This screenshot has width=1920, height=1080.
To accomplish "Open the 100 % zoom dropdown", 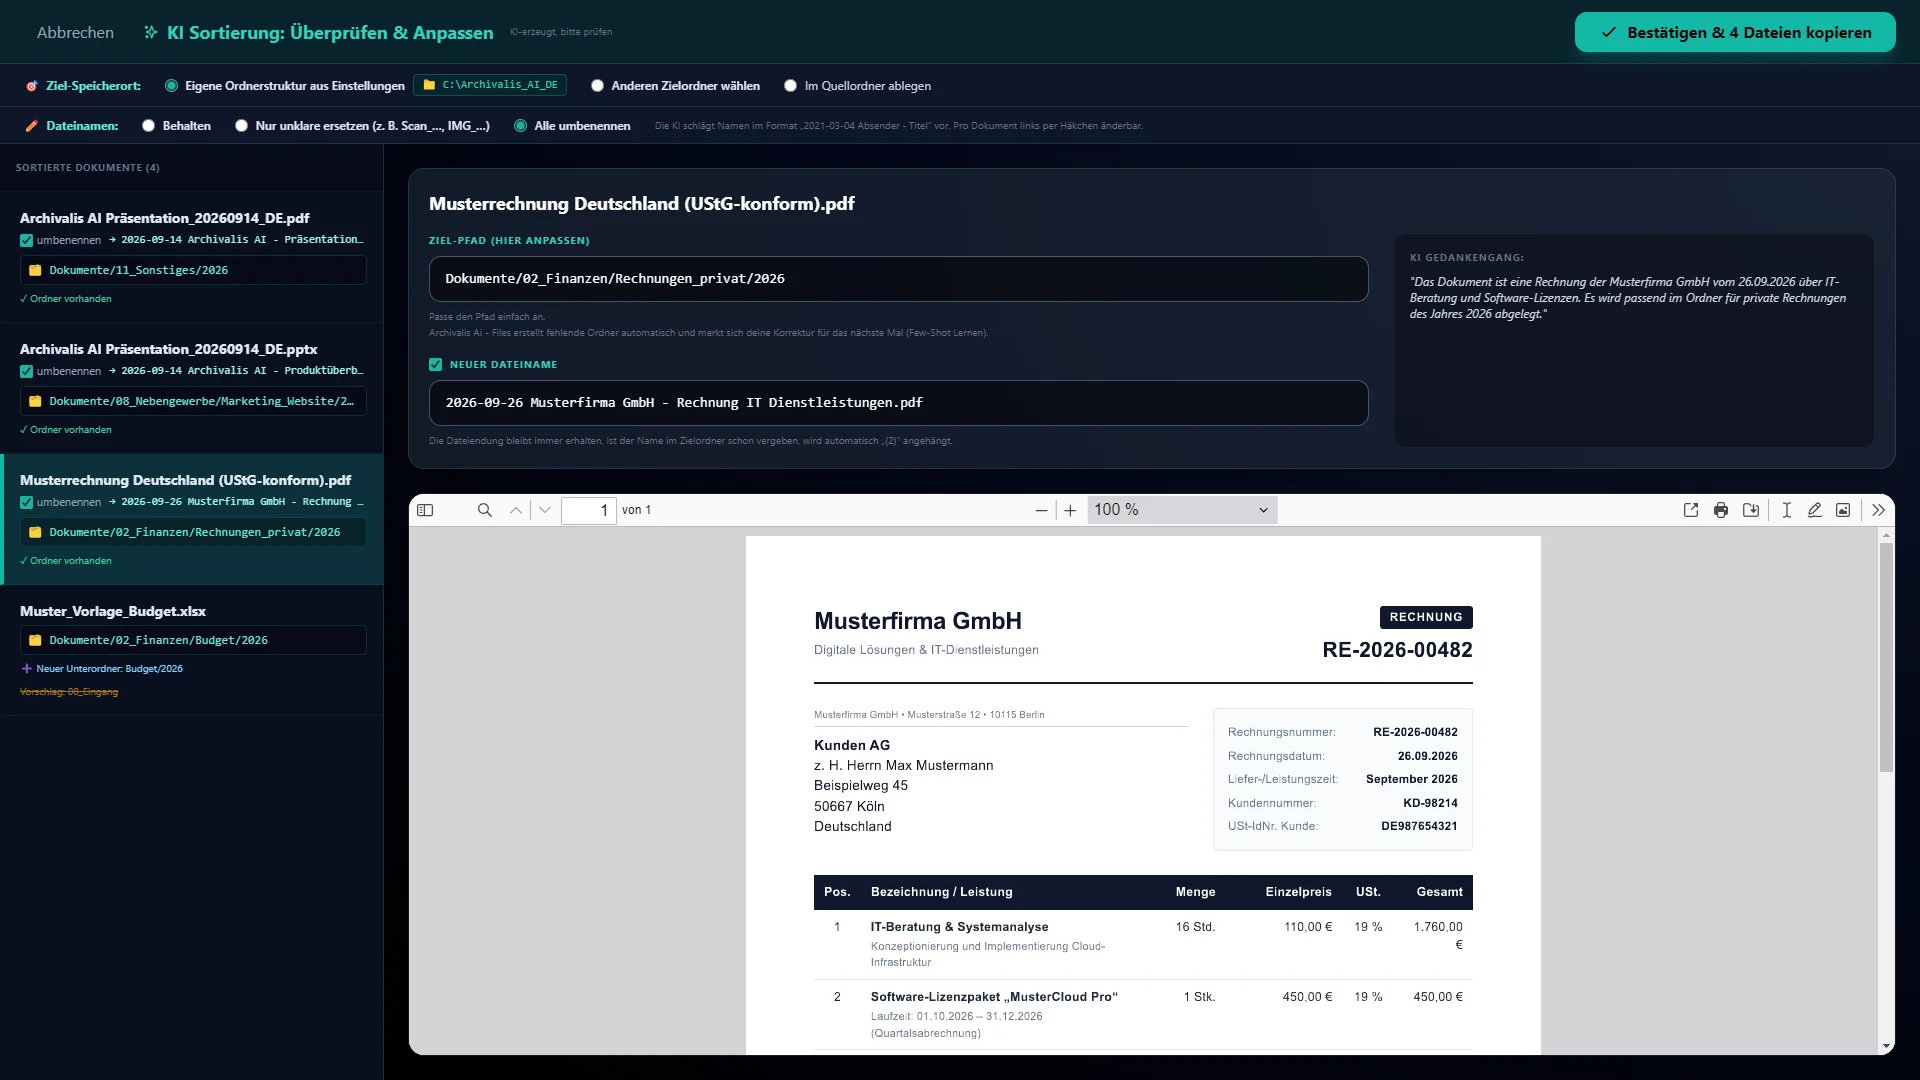I will coord(1182,510).
